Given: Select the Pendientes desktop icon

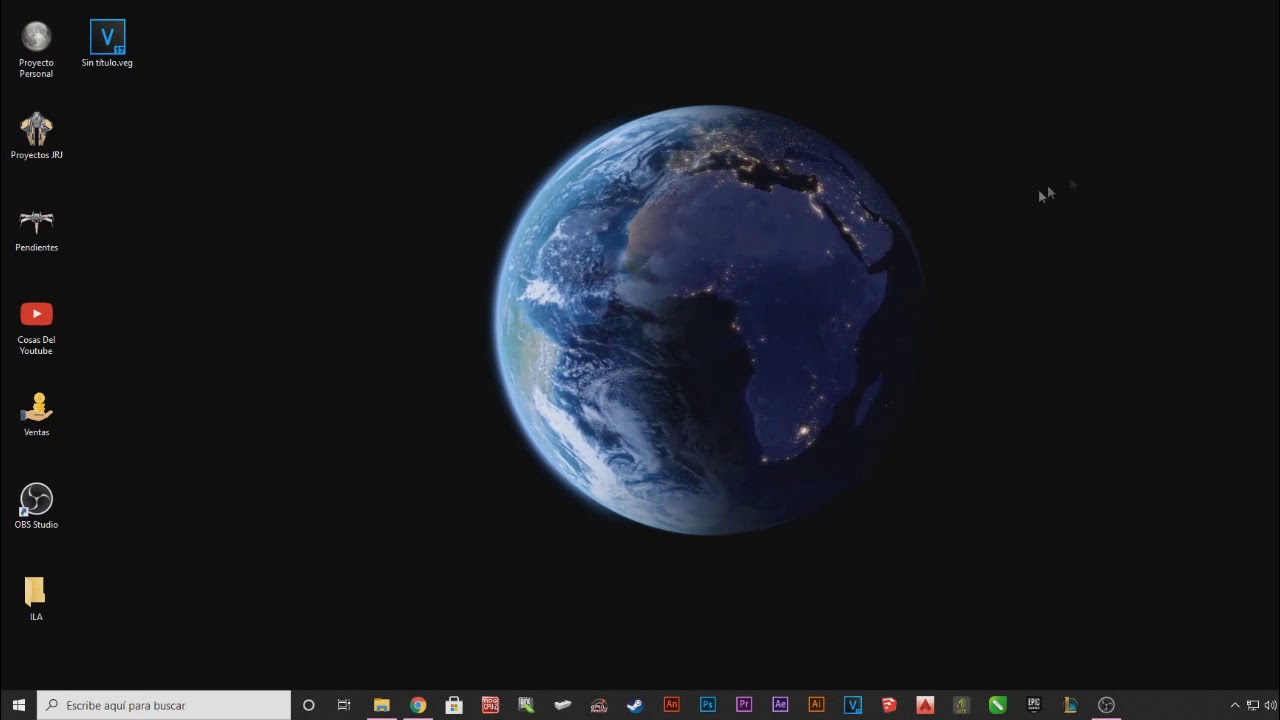Looking at the screenshot, I should (x=36, y=229).
